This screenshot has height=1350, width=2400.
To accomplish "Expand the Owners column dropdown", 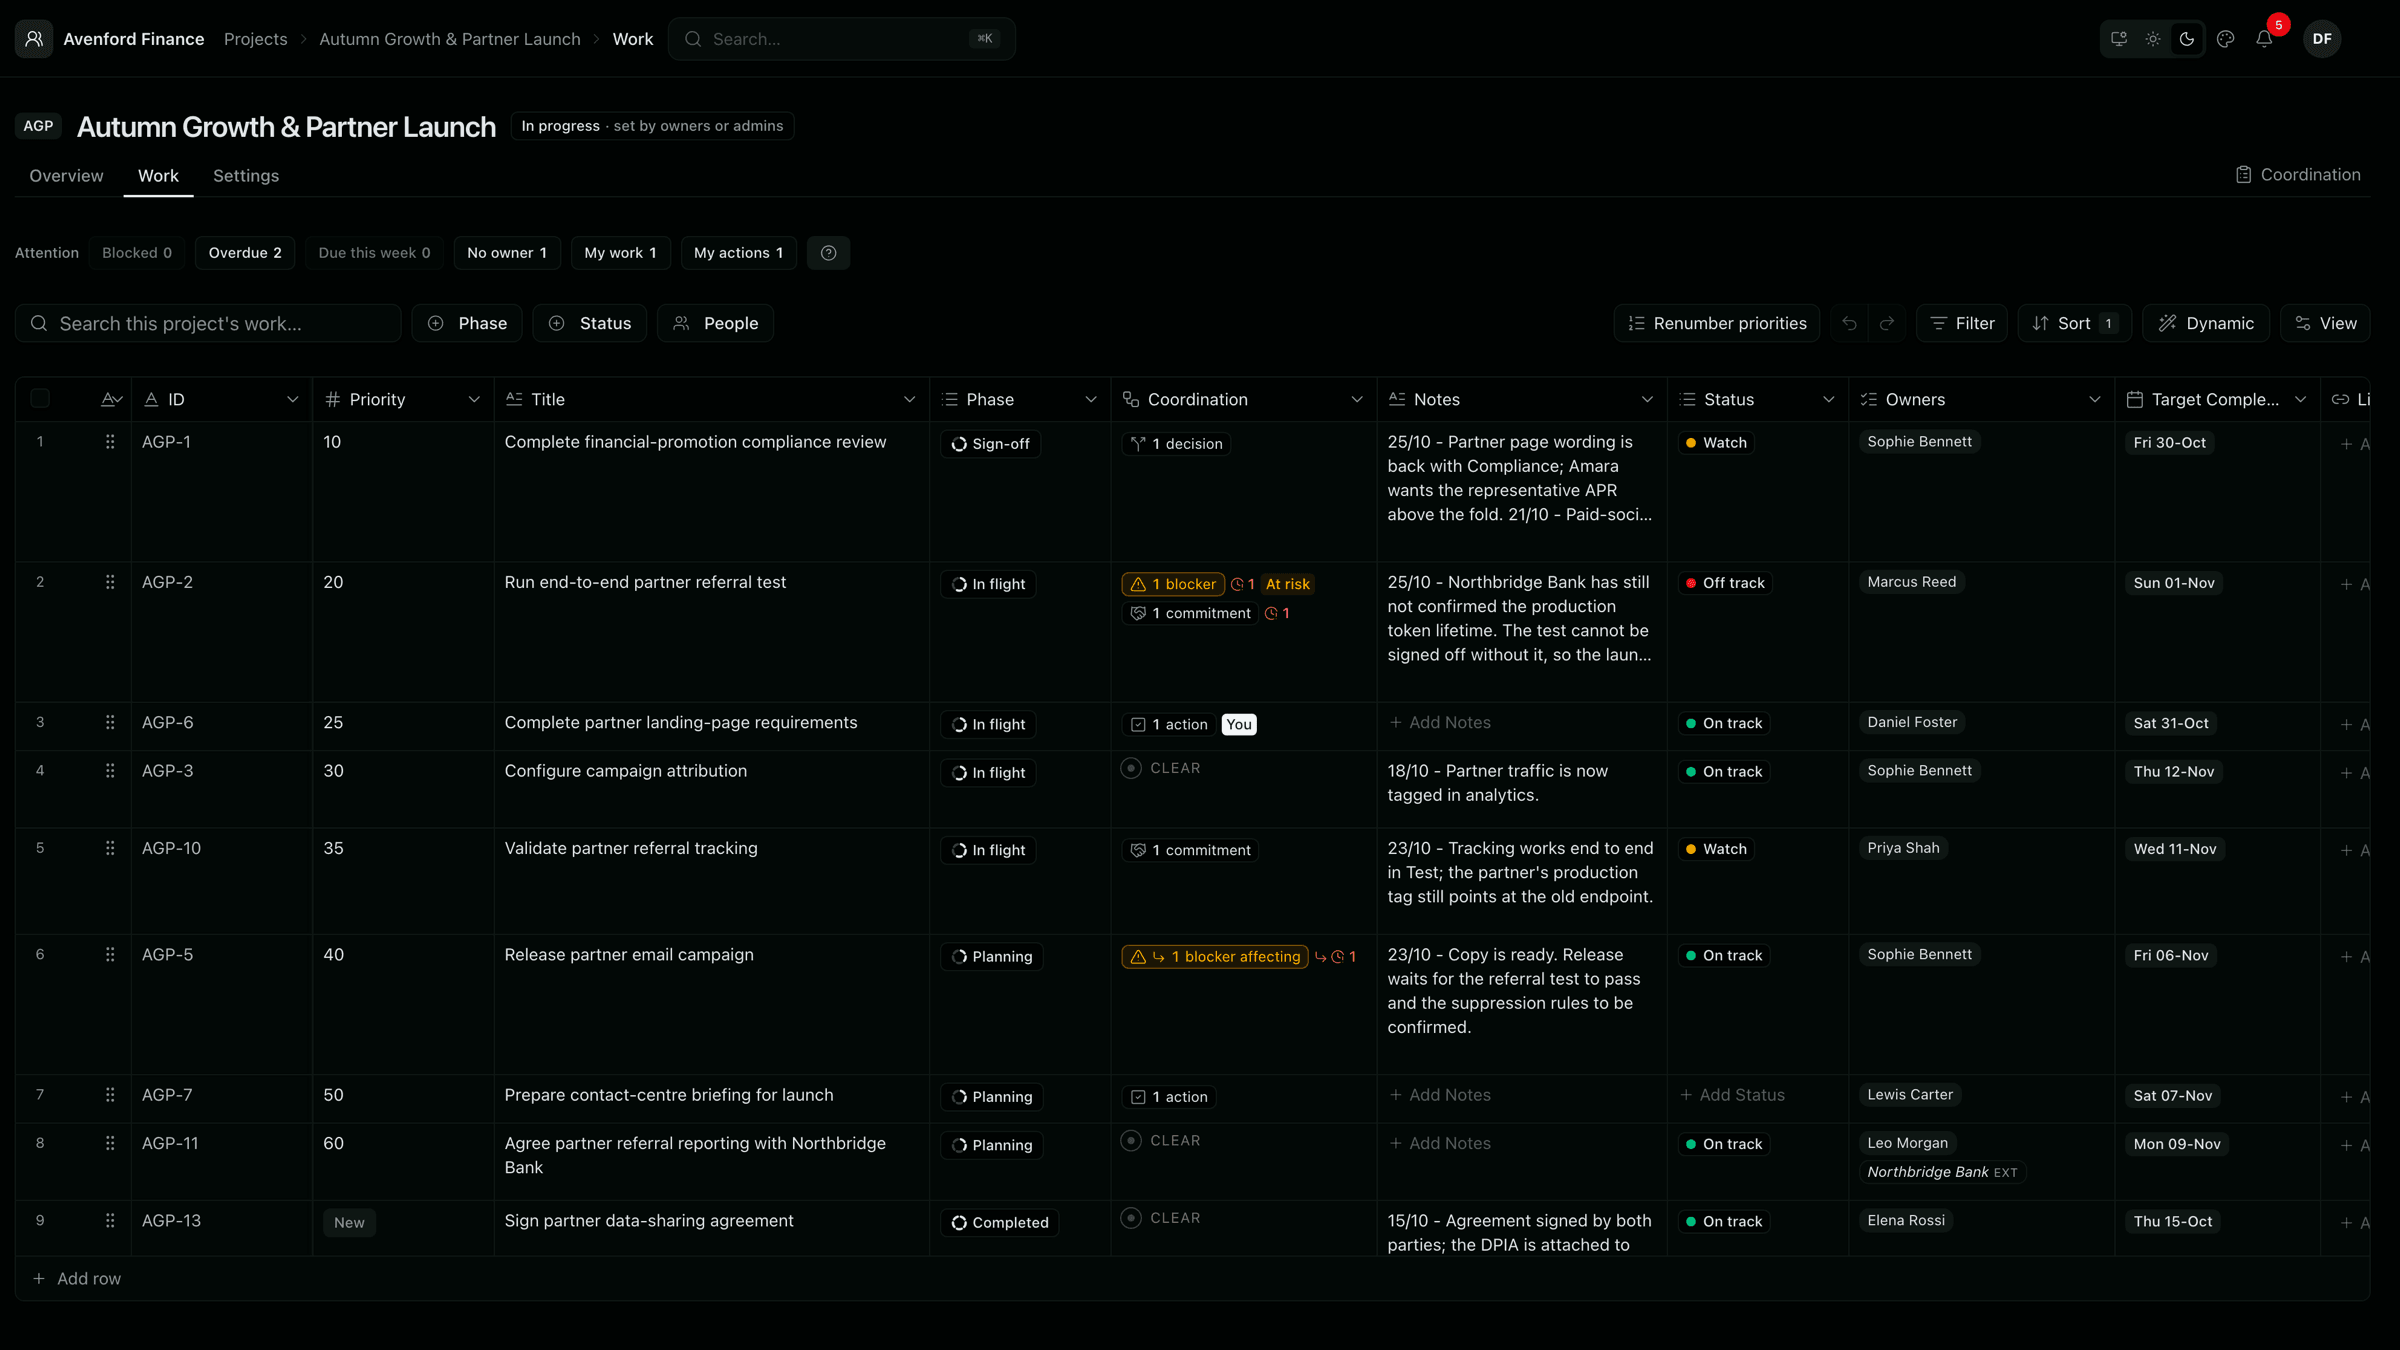I will pos(2094,399).
